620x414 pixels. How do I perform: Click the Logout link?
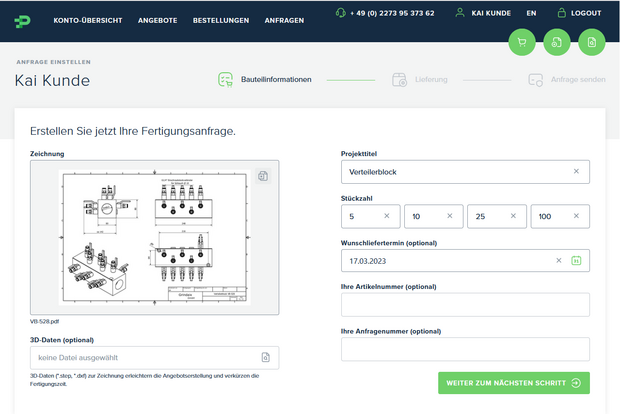tap(577, 13)
